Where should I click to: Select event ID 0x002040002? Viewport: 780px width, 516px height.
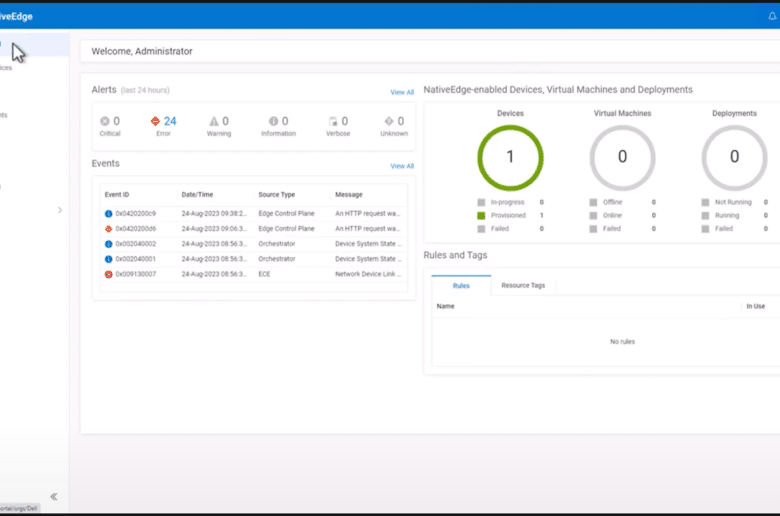[x=136, y=244]
